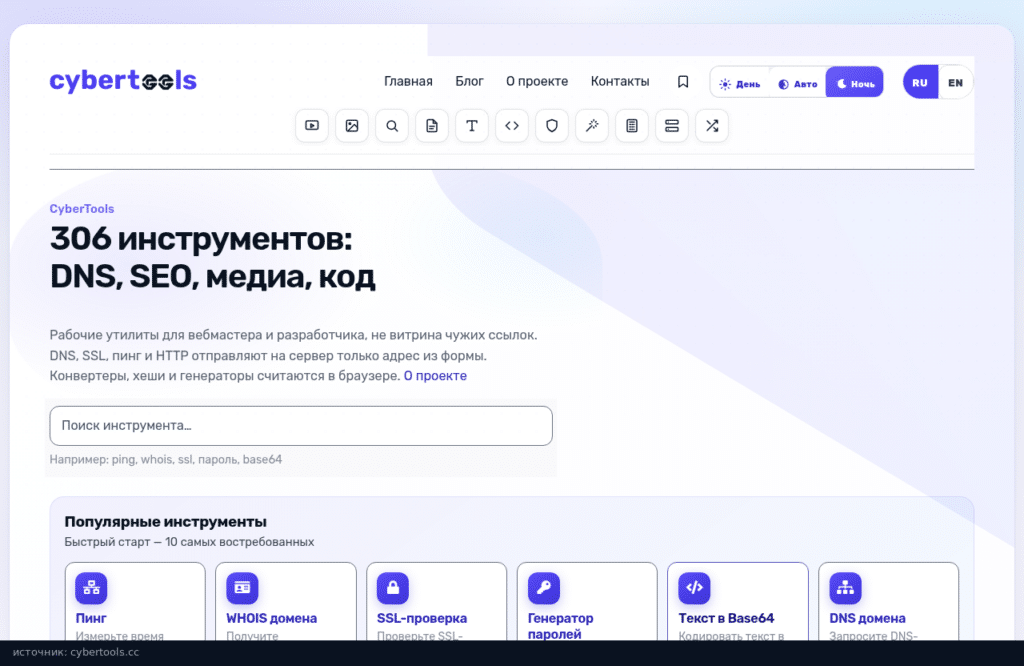Select RU language
This screenshot has height=666, width=1024.
[x=920, y=82]
